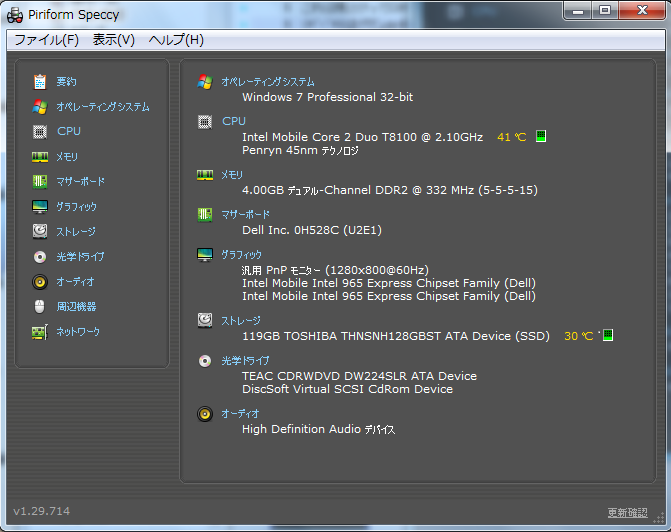This screenshot has height=532, width=671.
Task: Open the ストレージ heading in summary panel
Action: (241, 321)
